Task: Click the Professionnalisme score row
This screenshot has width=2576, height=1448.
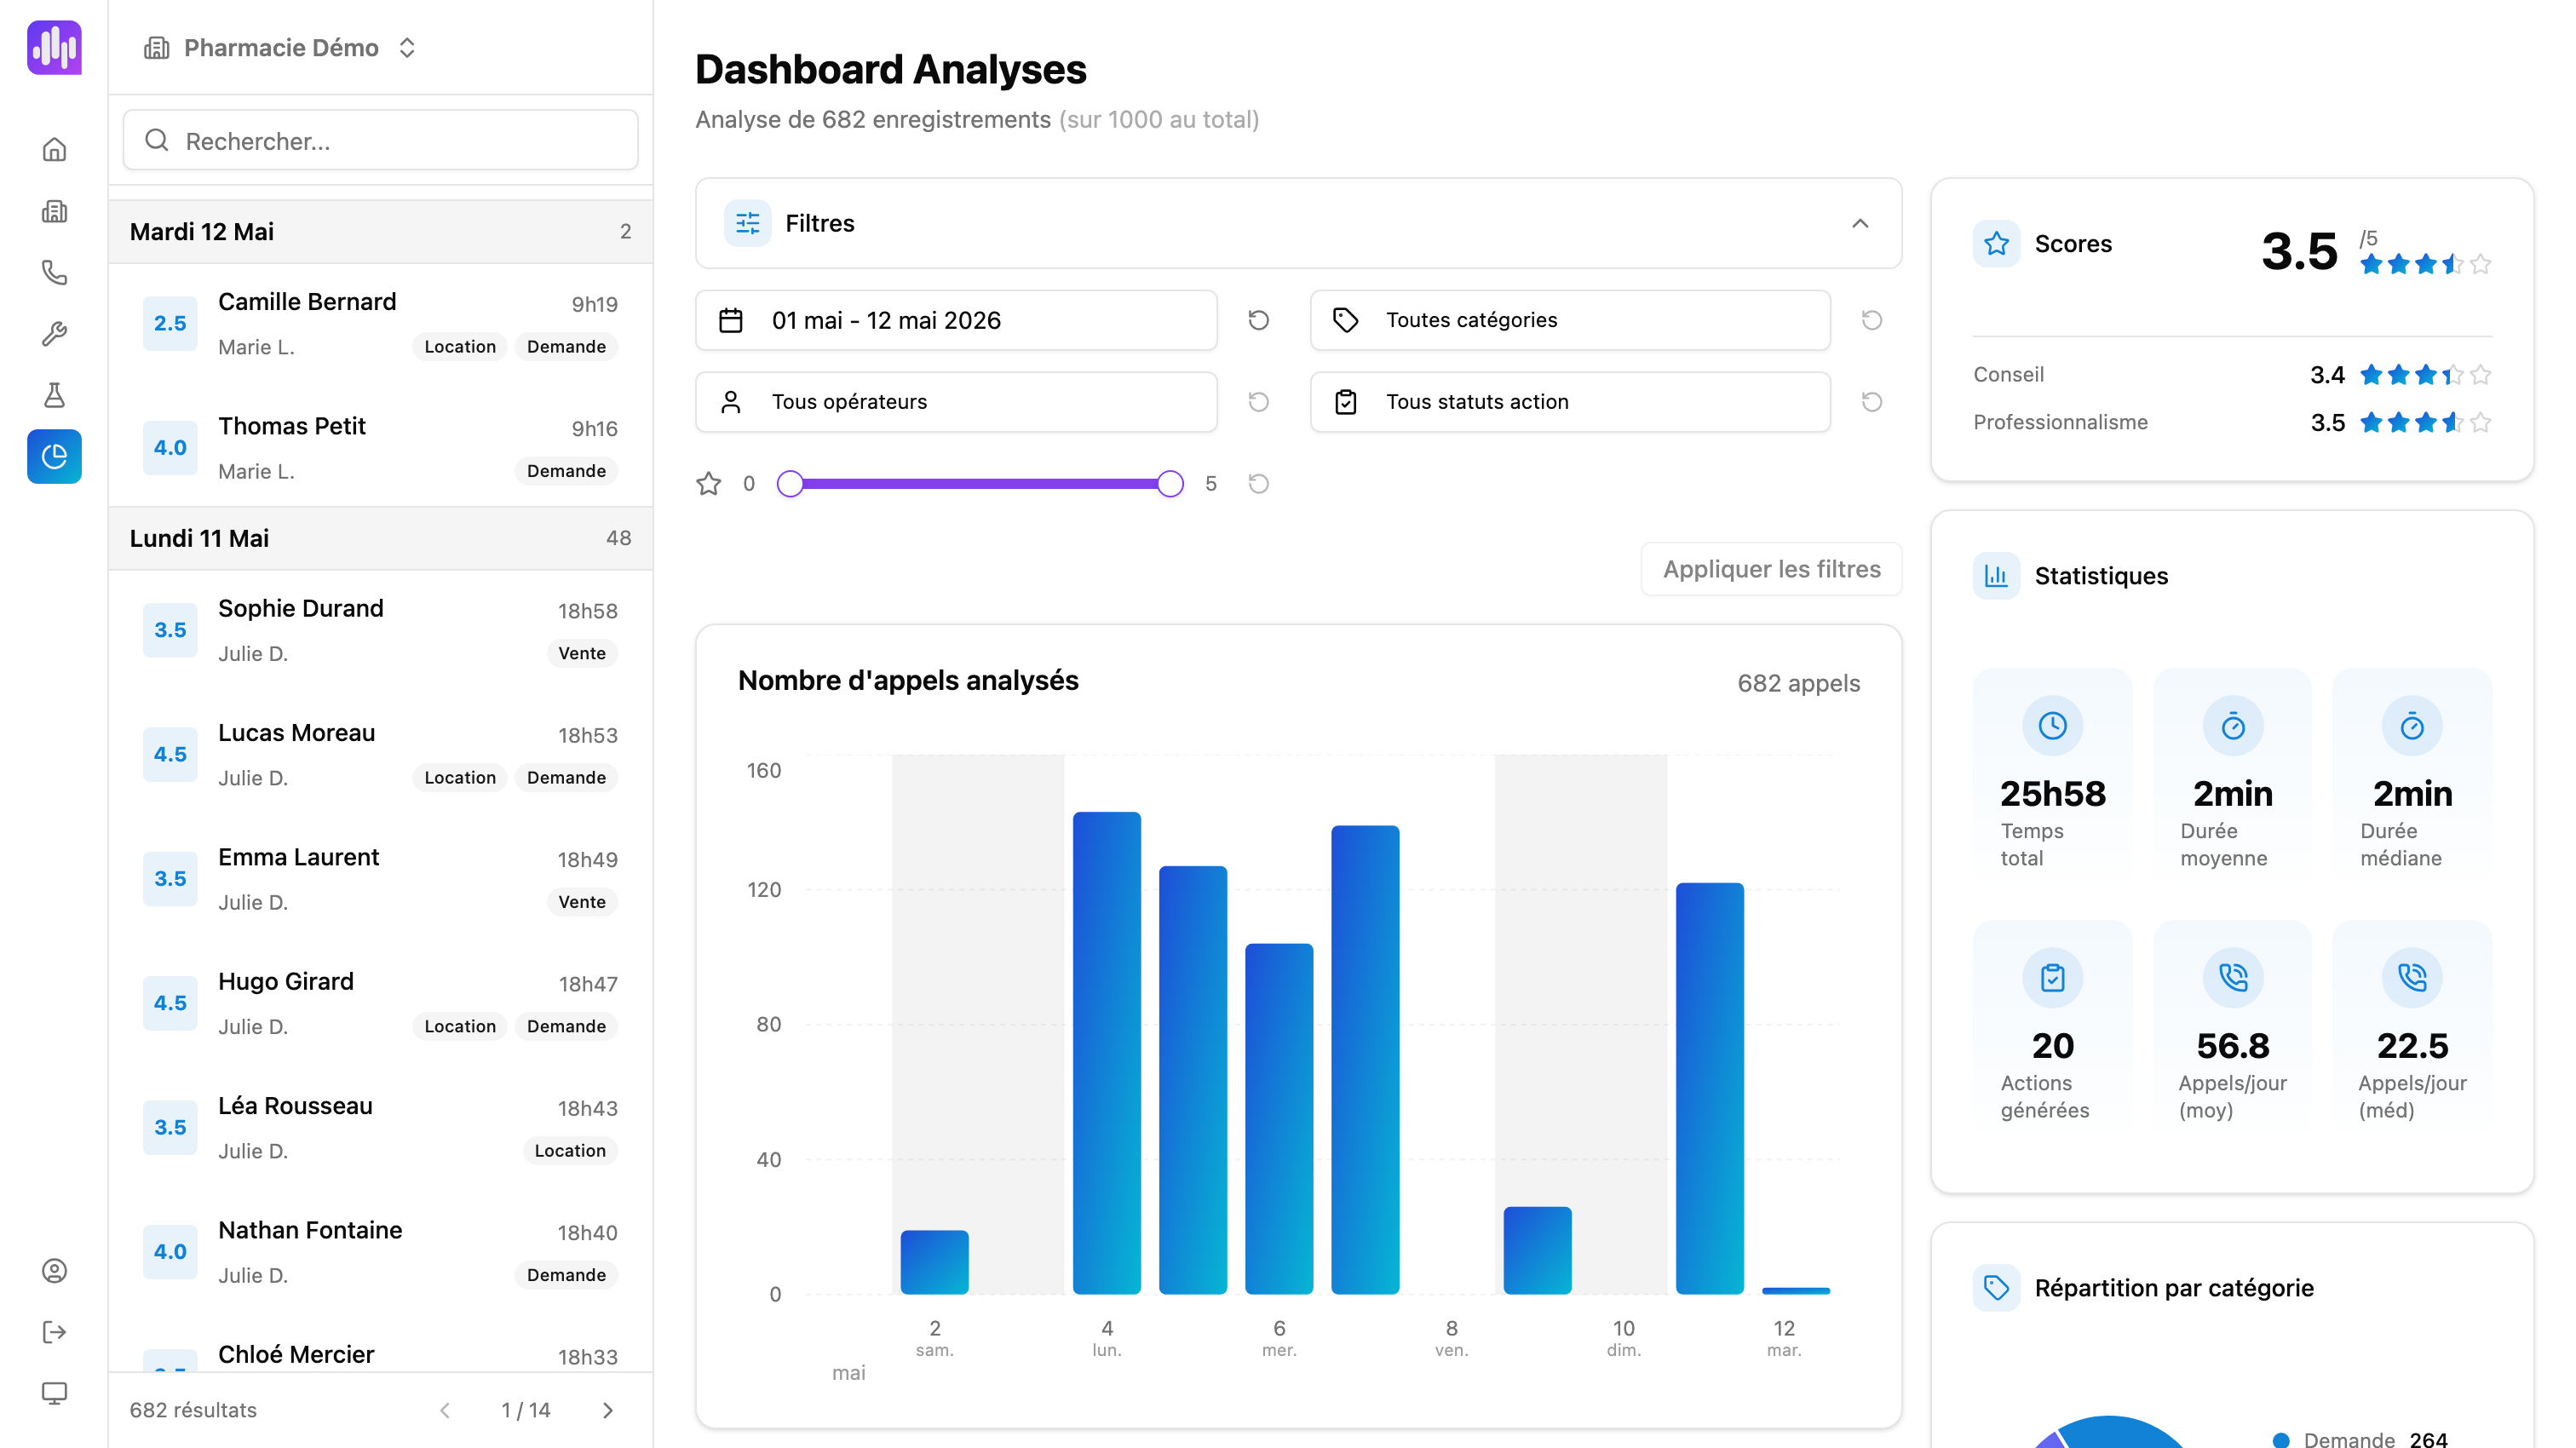Action: (x=2232, y=423)
